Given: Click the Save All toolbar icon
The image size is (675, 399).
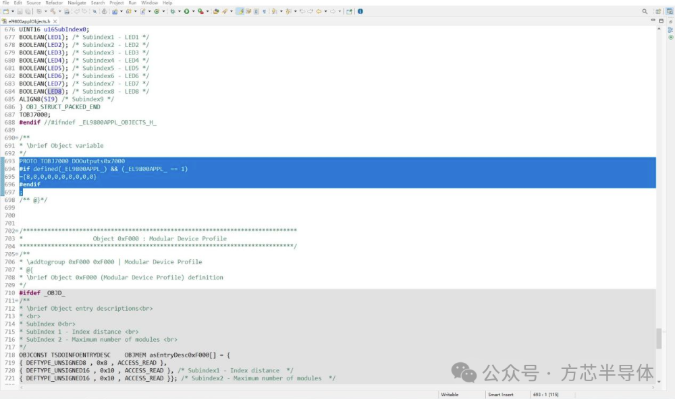Looking at the screenshot, I should [x=28, y=11].
